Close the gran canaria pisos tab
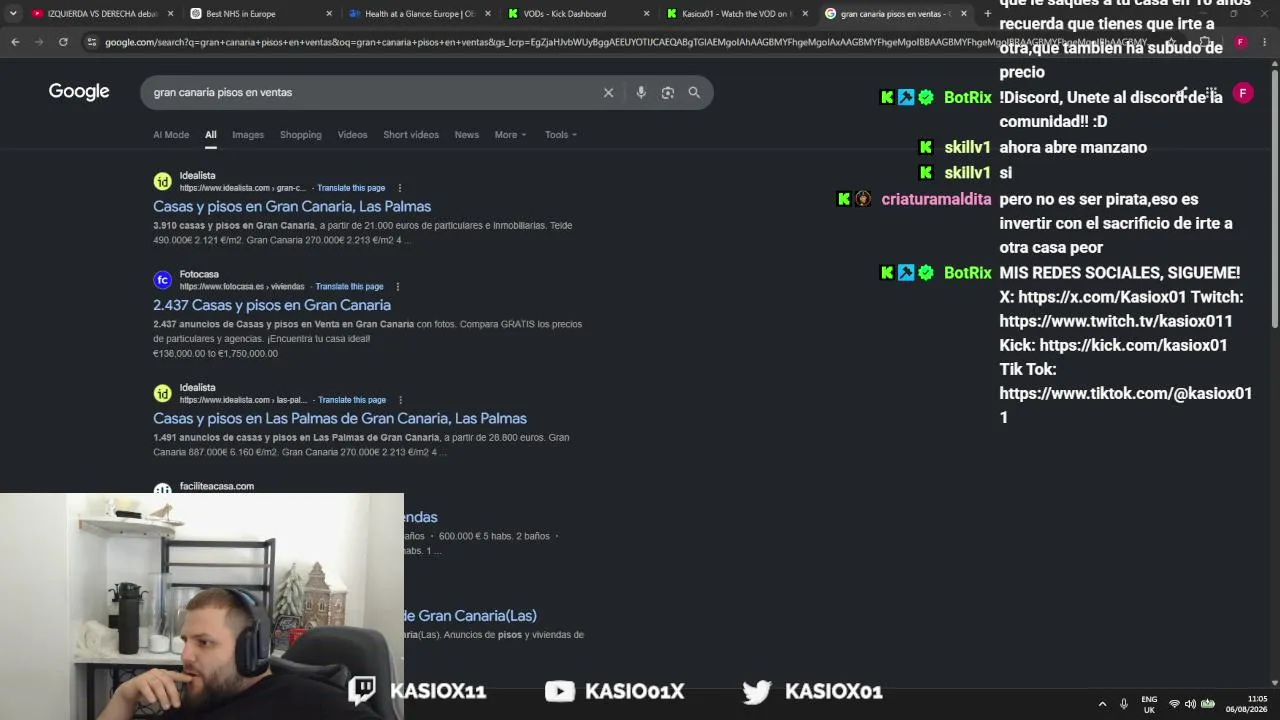This screenshot has height=720, width=1280. pos(964,14)
